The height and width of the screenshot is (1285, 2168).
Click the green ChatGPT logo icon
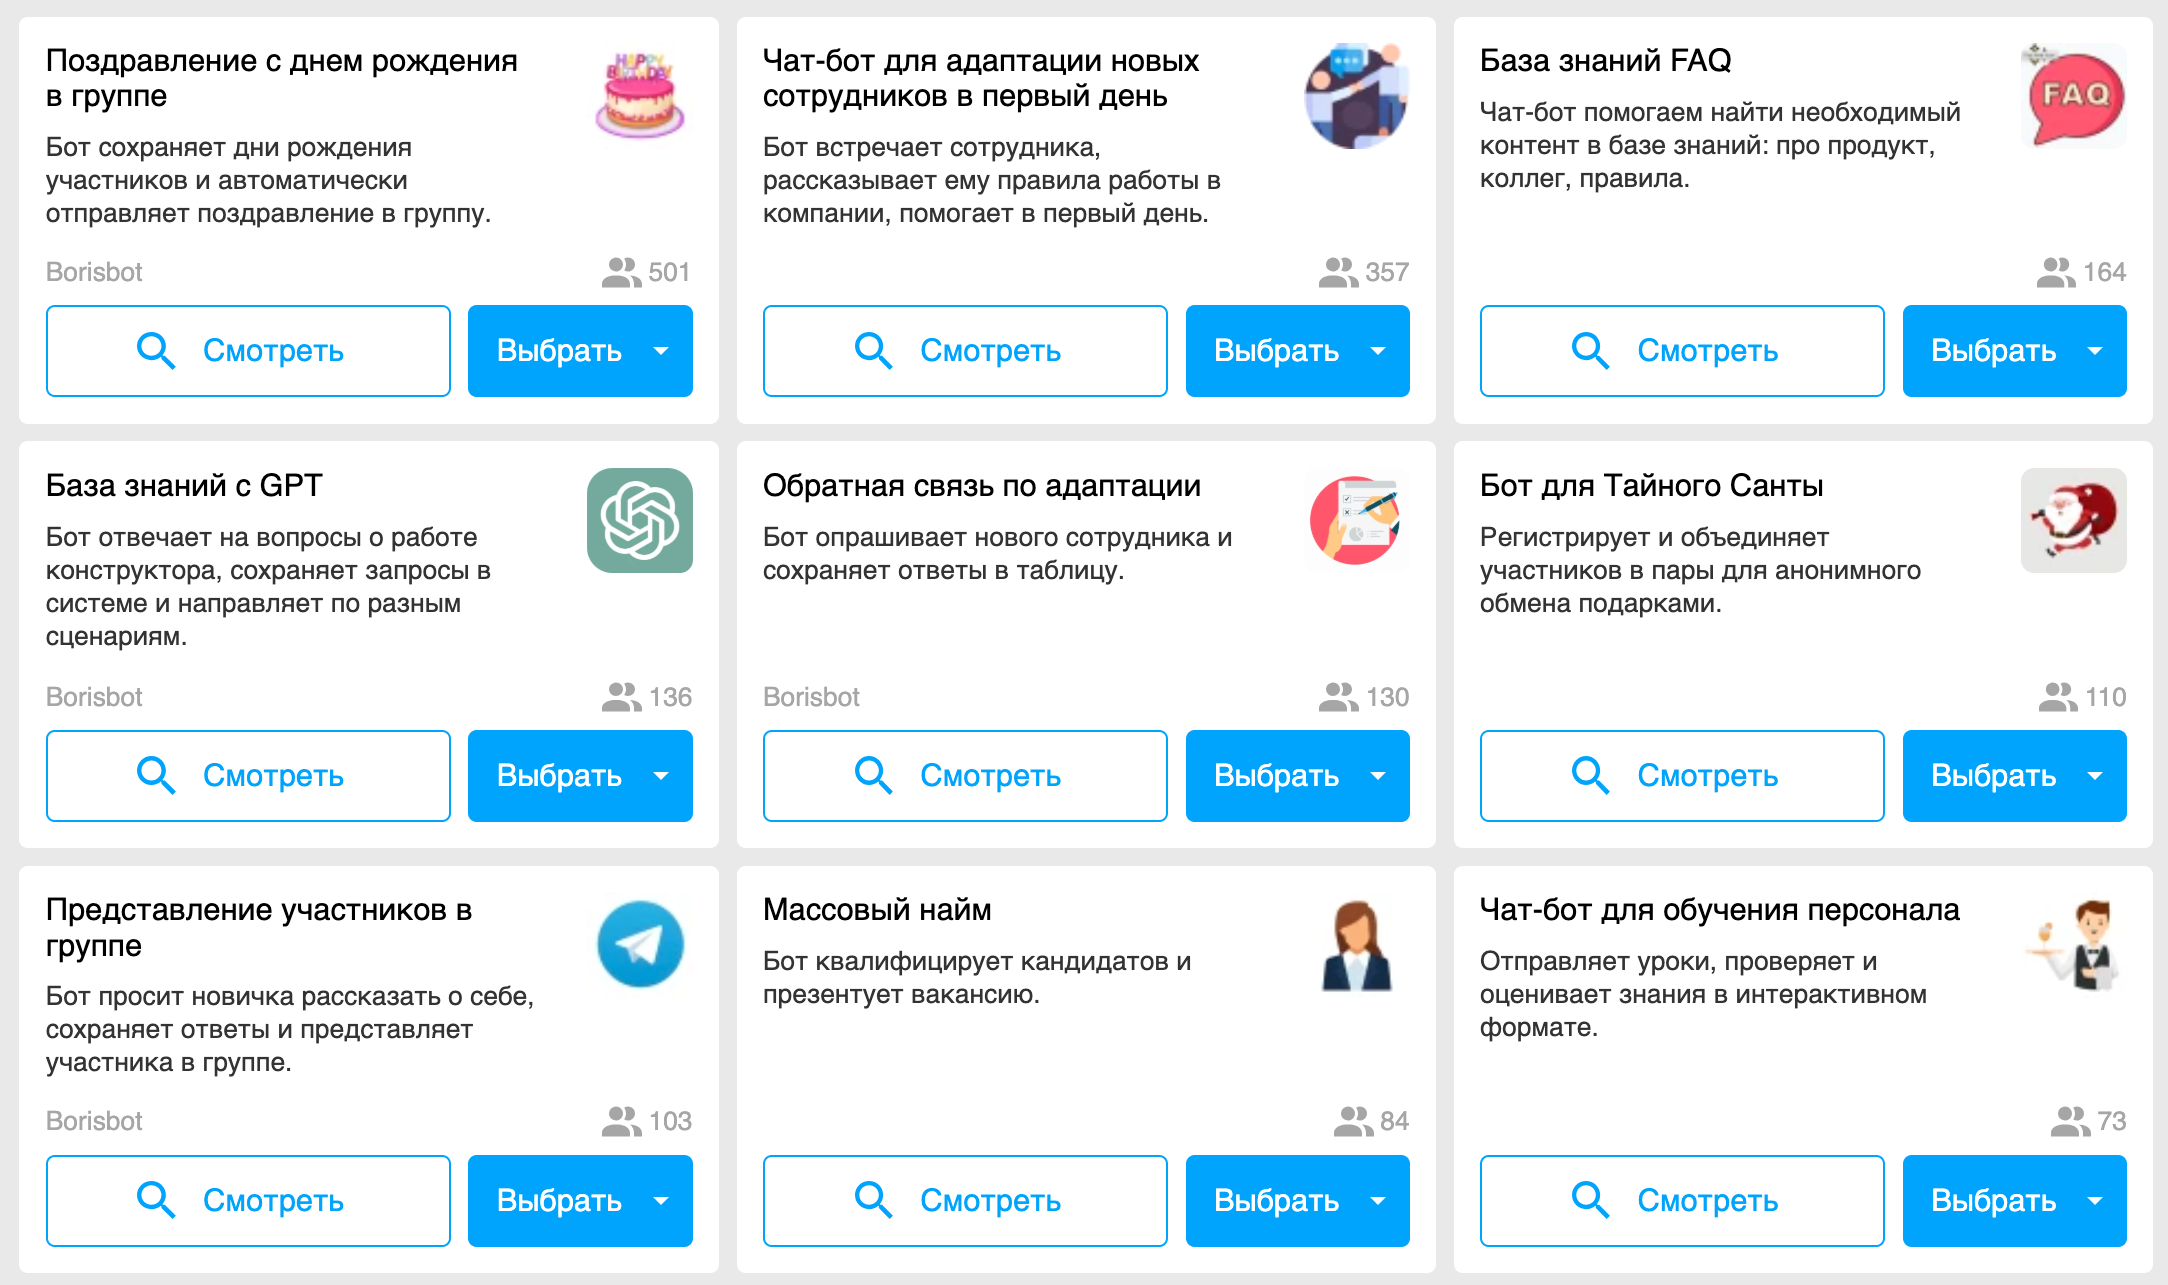[640, 520]
